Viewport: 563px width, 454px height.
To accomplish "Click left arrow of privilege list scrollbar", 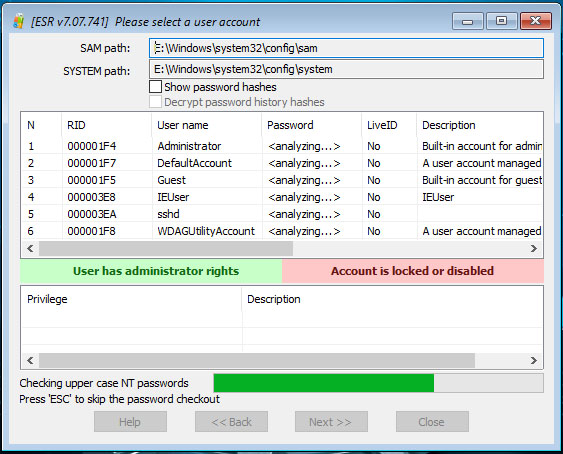I will pos(31,360).
